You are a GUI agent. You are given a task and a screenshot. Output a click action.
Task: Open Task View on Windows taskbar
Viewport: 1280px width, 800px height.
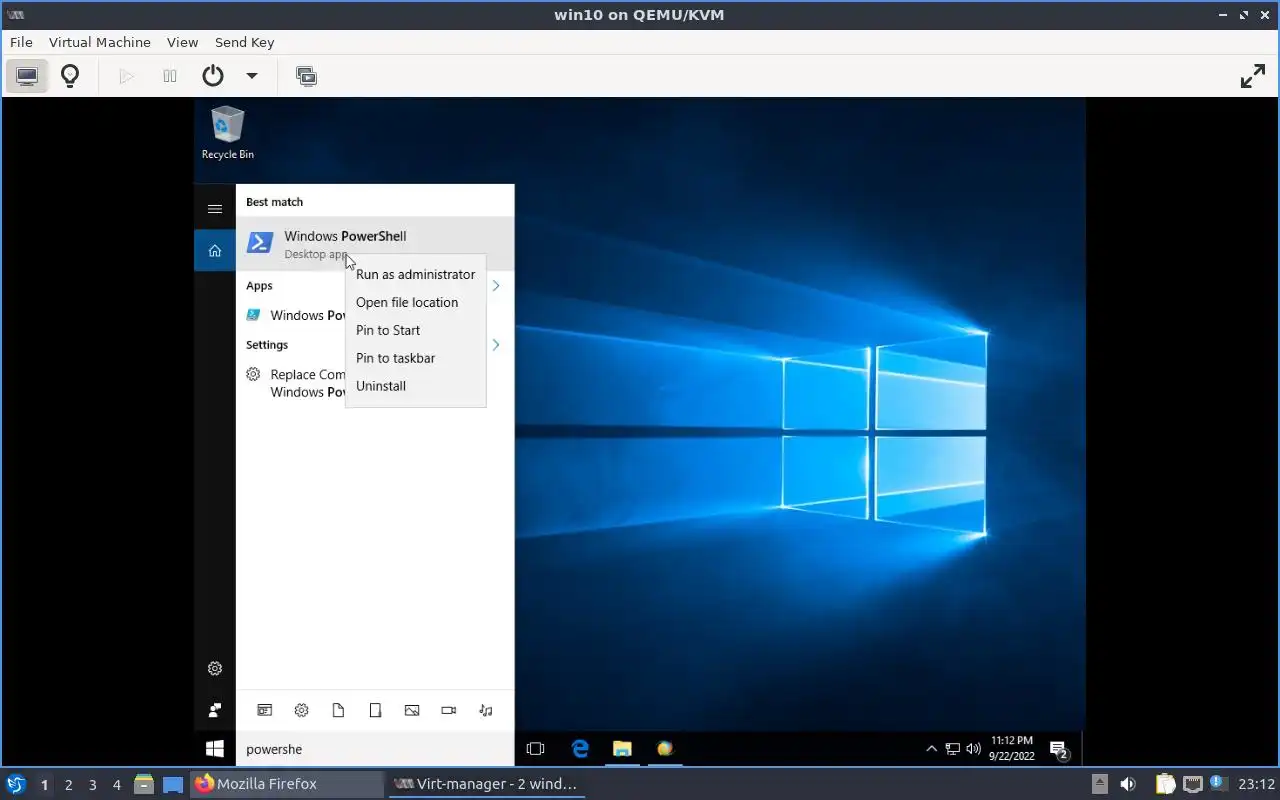[x=535, y=749]
